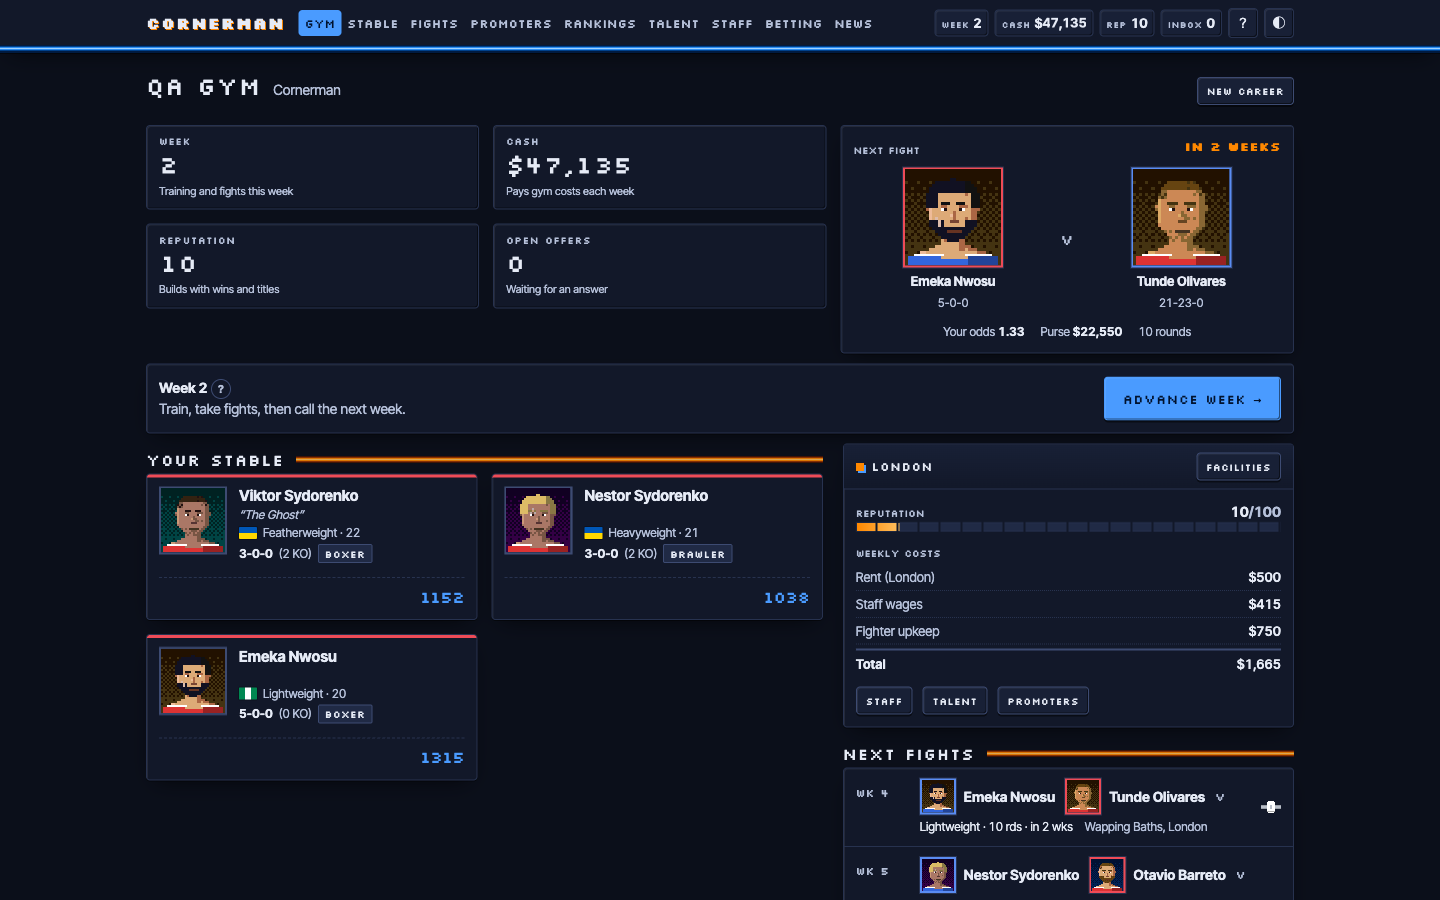This screenshot has height=900, width=1440.
Task: Advance to the next week
Action: [1192, 399]
